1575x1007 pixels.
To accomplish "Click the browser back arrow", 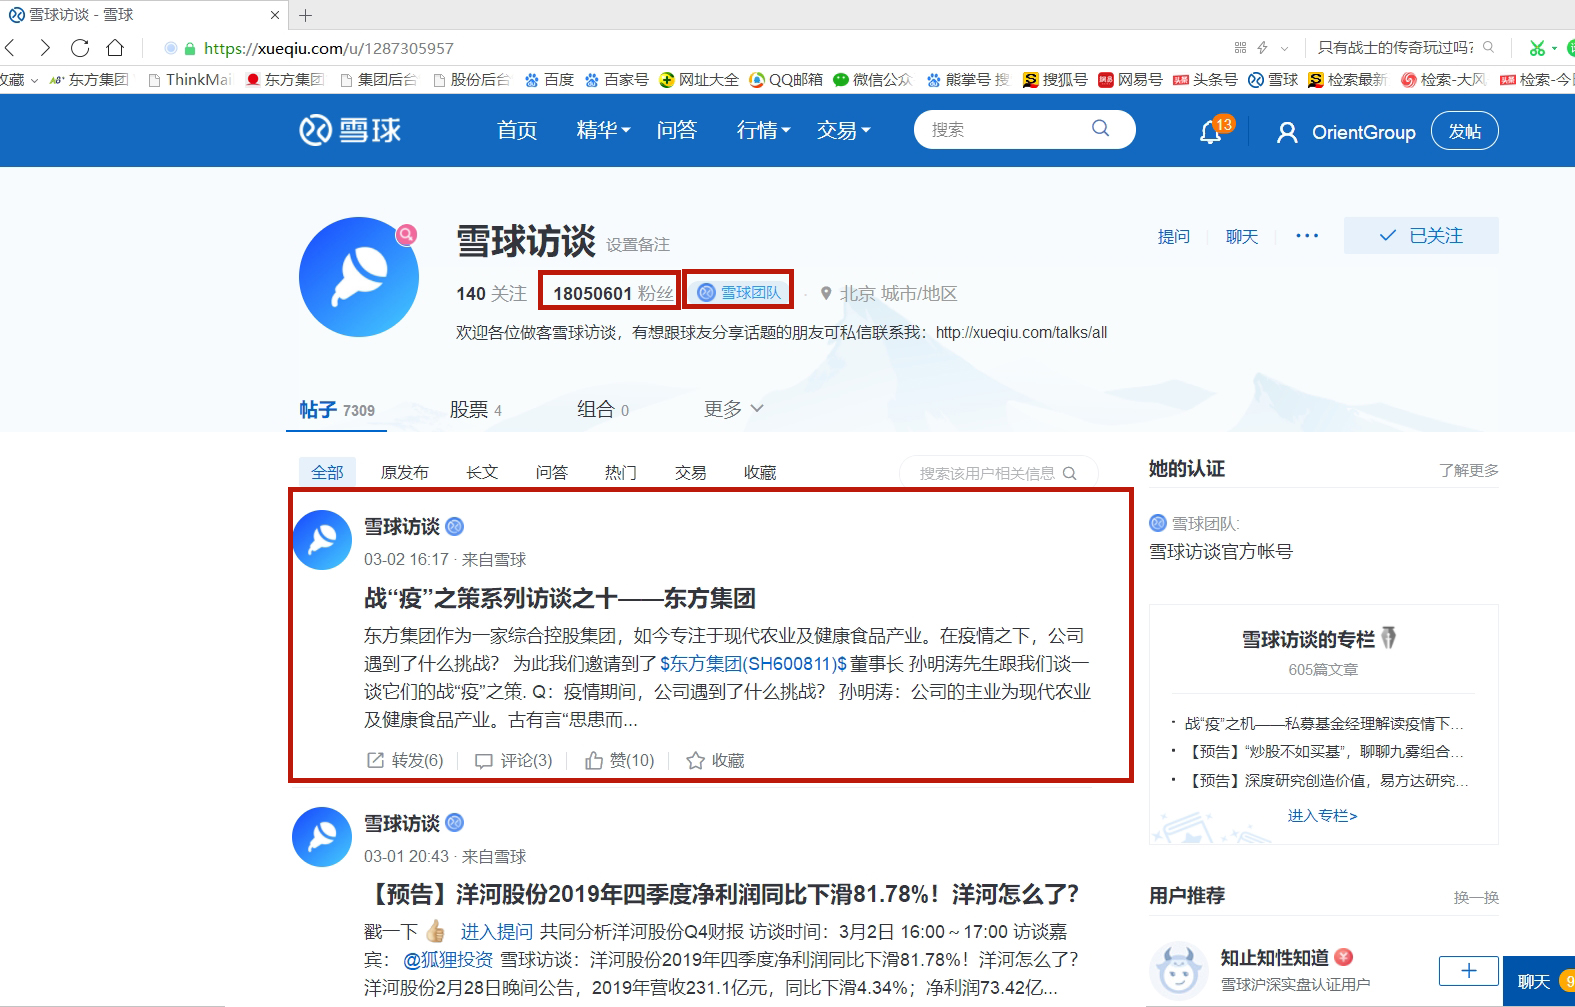I will pos(10,47).
